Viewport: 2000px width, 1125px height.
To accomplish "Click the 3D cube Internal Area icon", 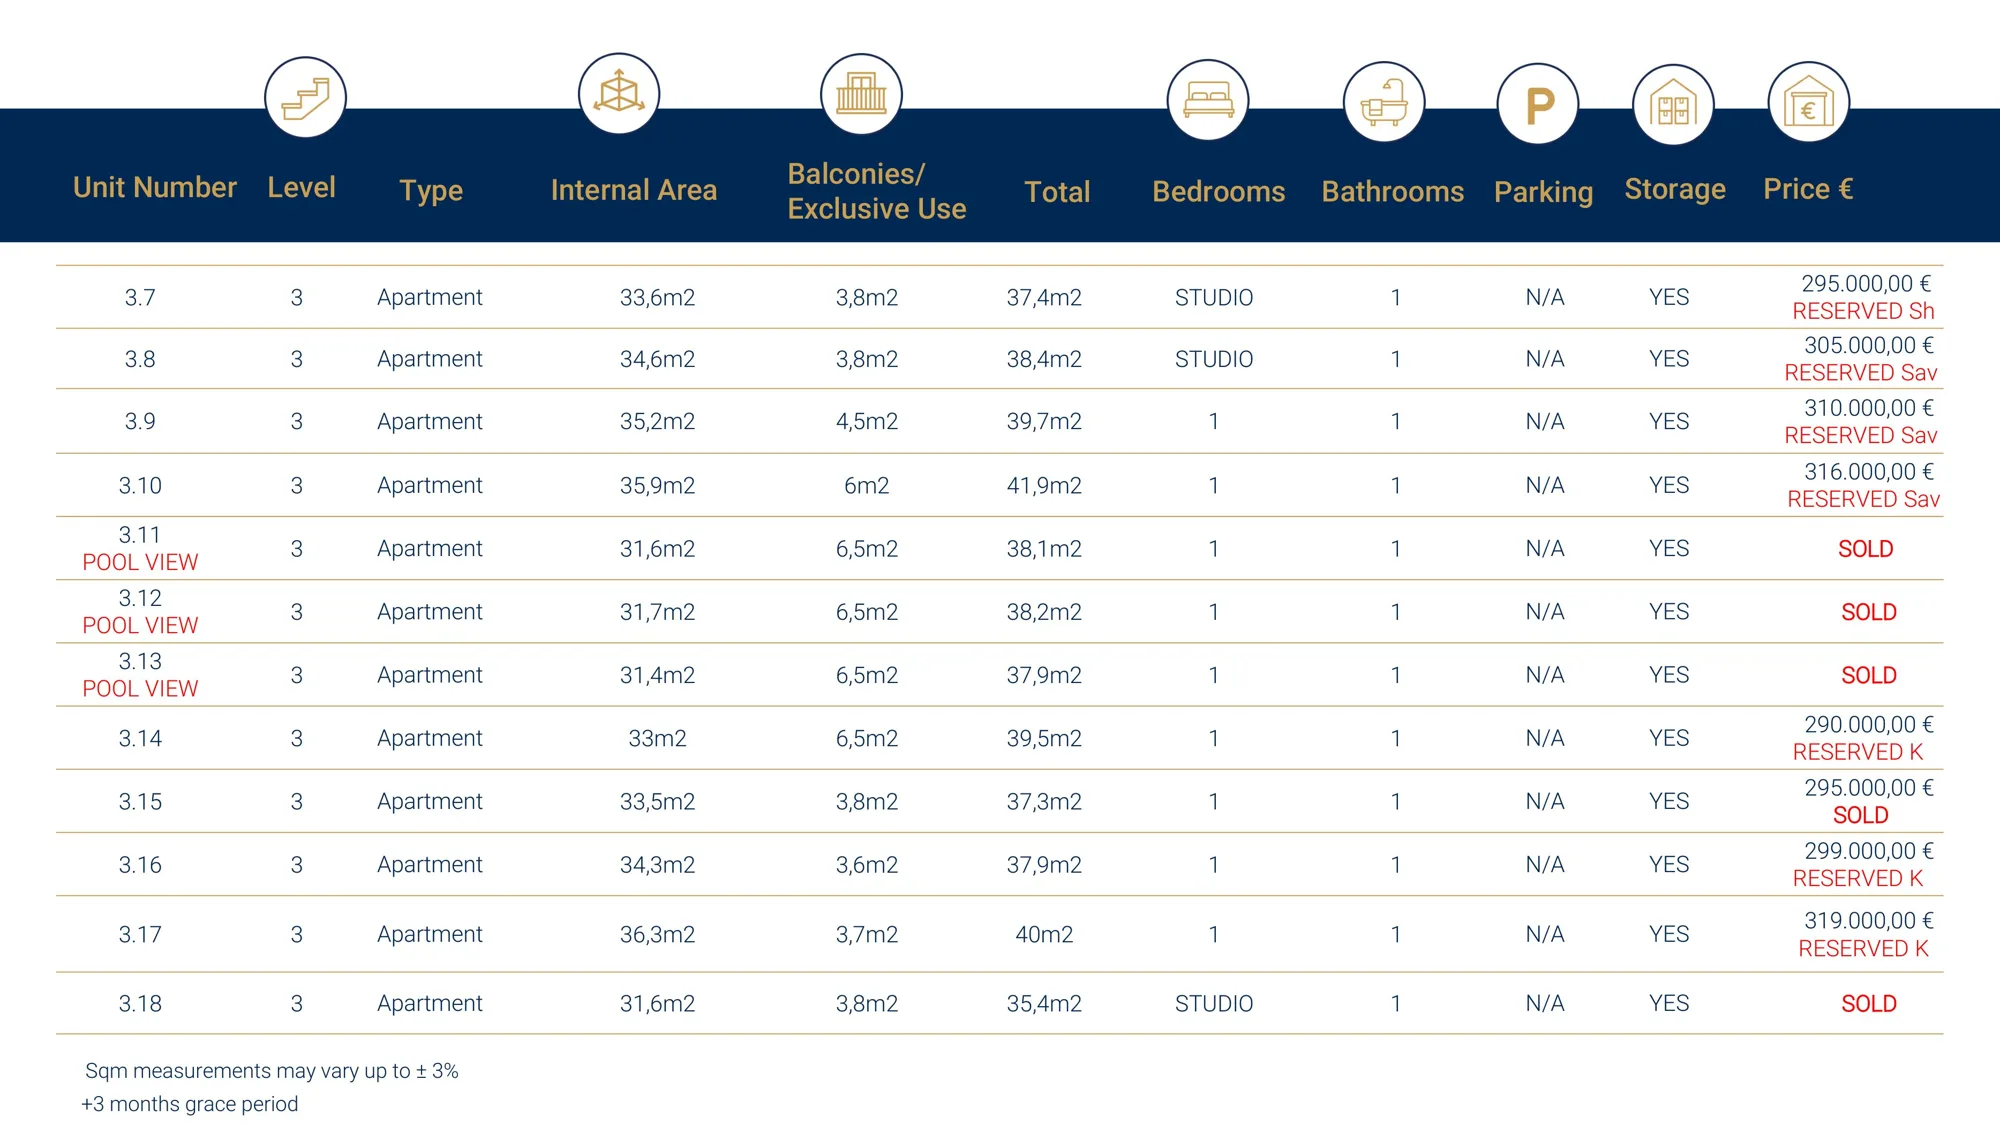I will (619, 94).
